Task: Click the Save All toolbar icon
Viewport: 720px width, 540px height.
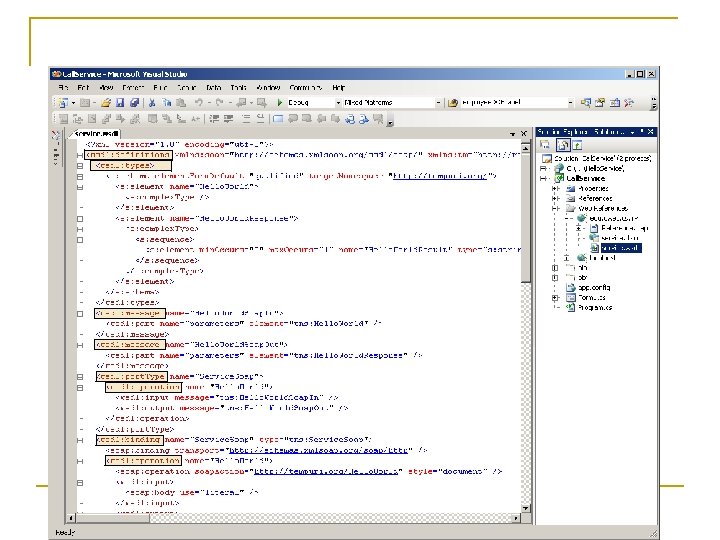Action: tap(133, 102)
